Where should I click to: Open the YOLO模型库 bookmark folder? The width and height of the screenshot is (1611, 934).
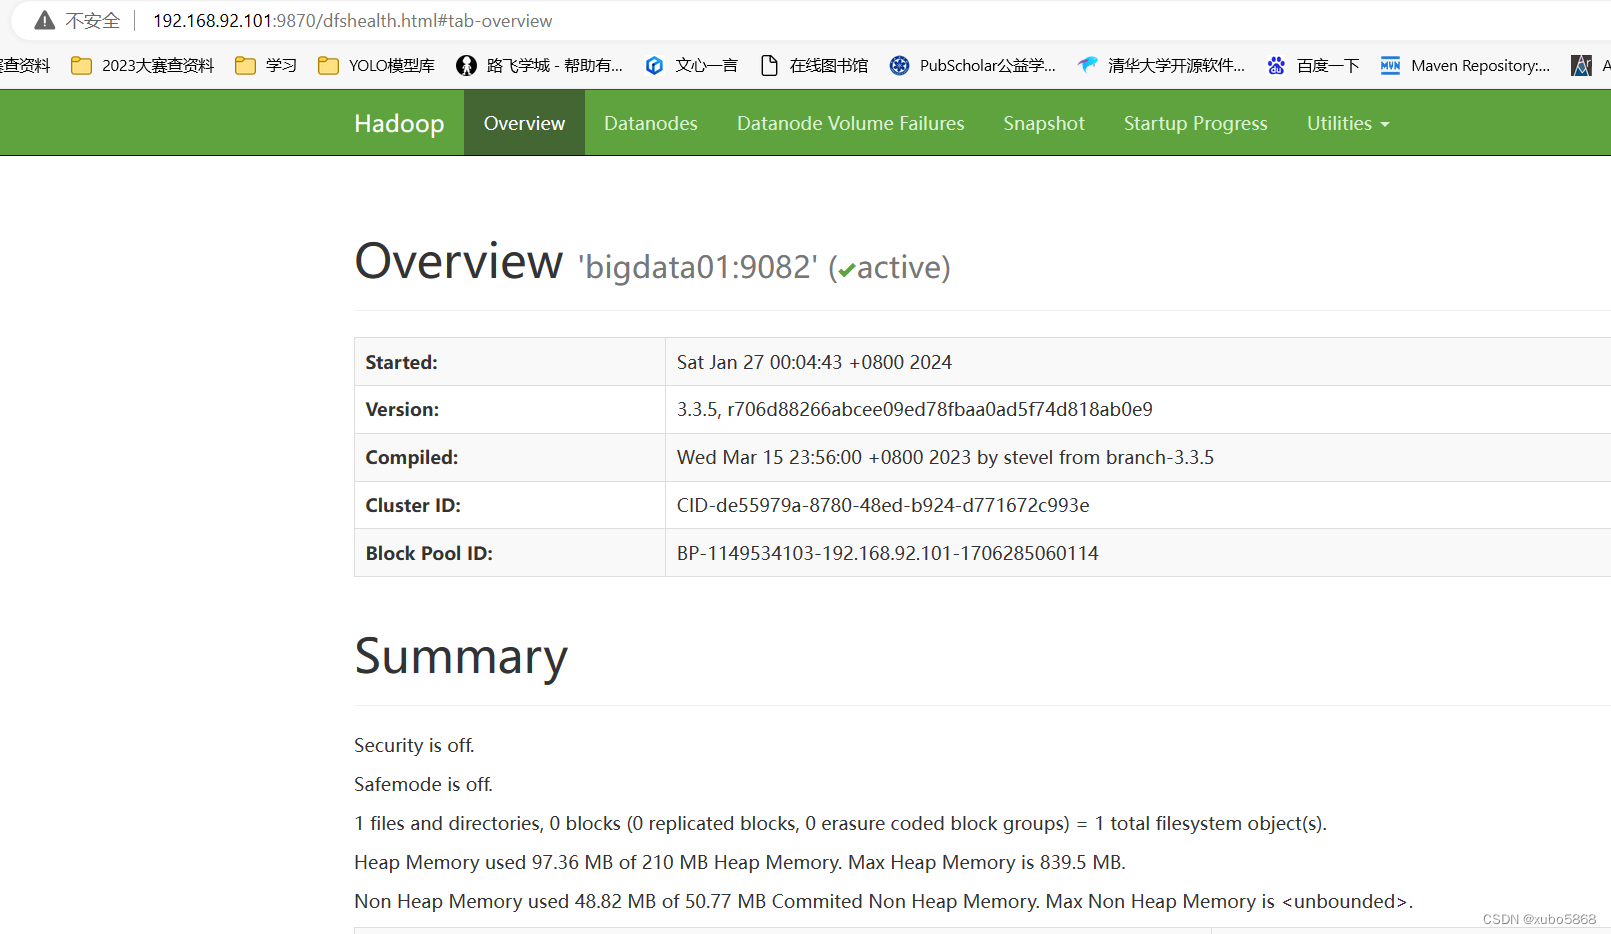click(x=376, y=66)
